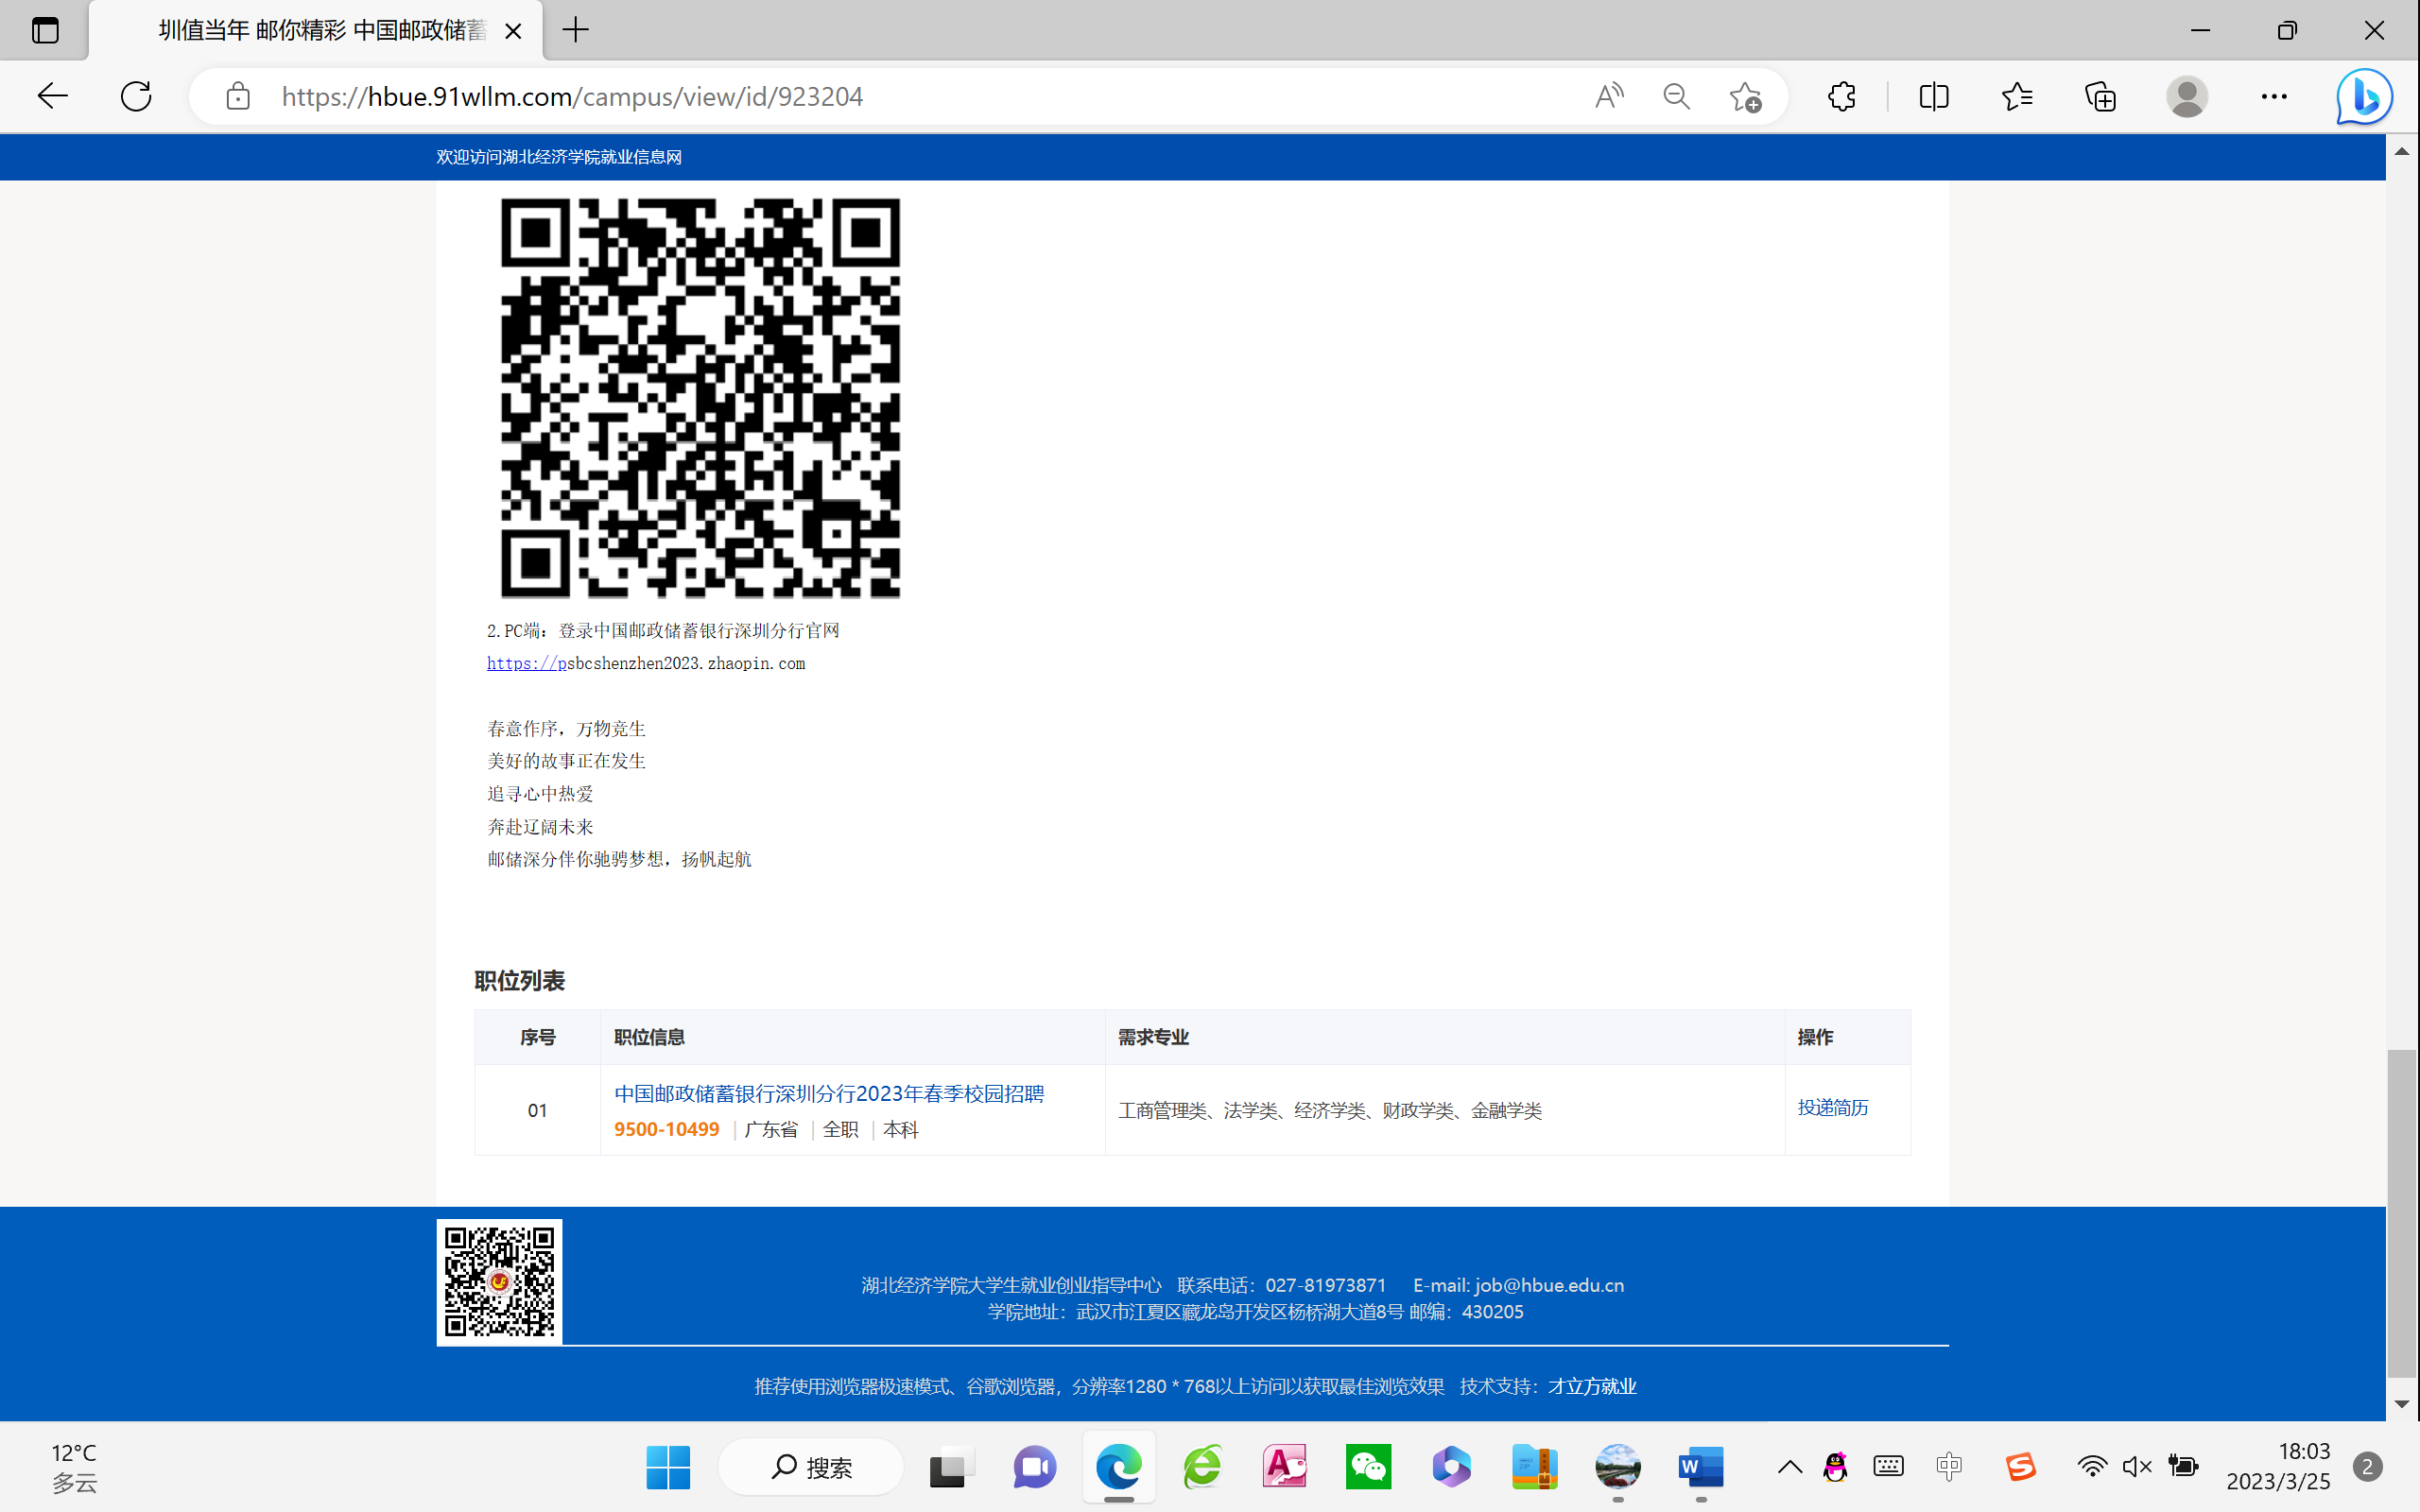Open Bing Copilot sidebar button

(x=2364, y=96)
